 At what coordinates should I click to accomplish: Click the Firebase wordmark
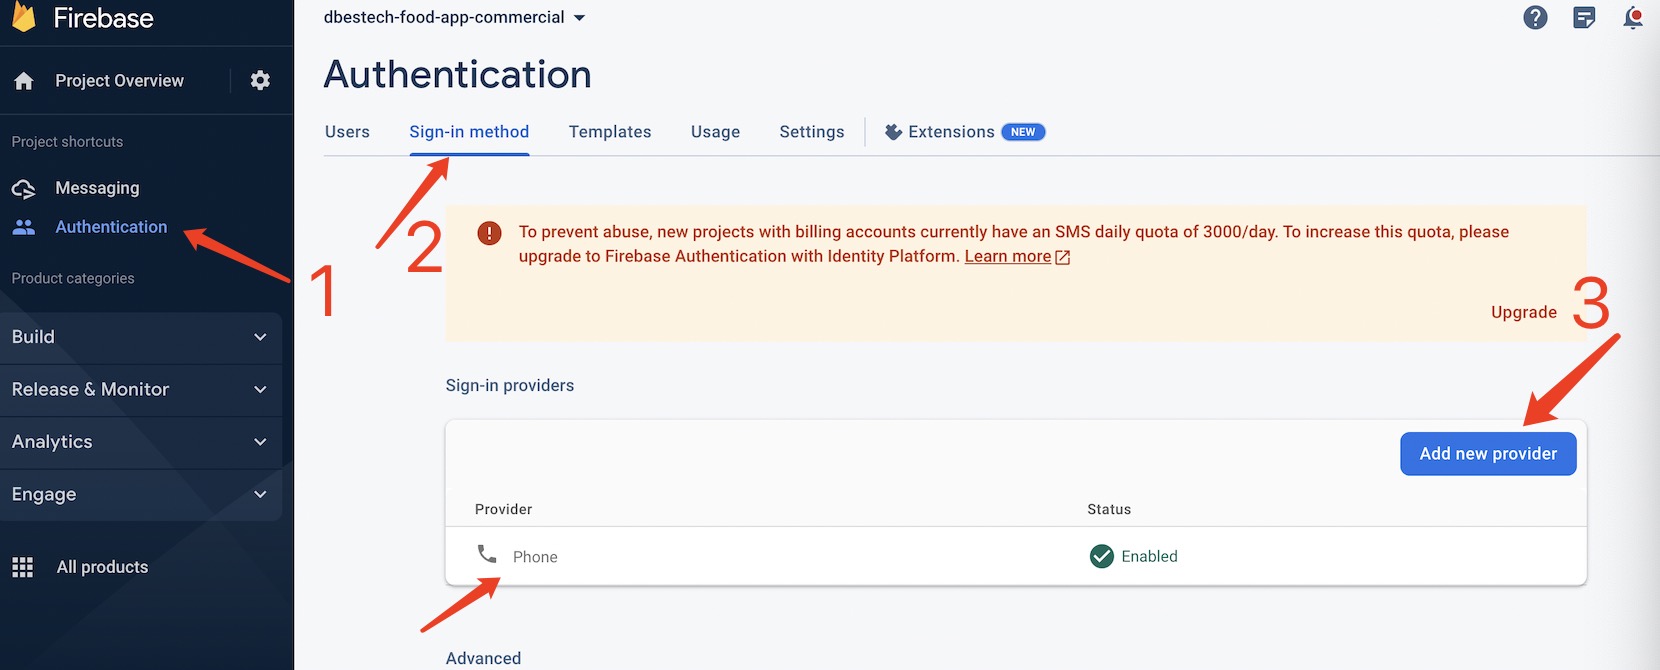tap(103, 18)
